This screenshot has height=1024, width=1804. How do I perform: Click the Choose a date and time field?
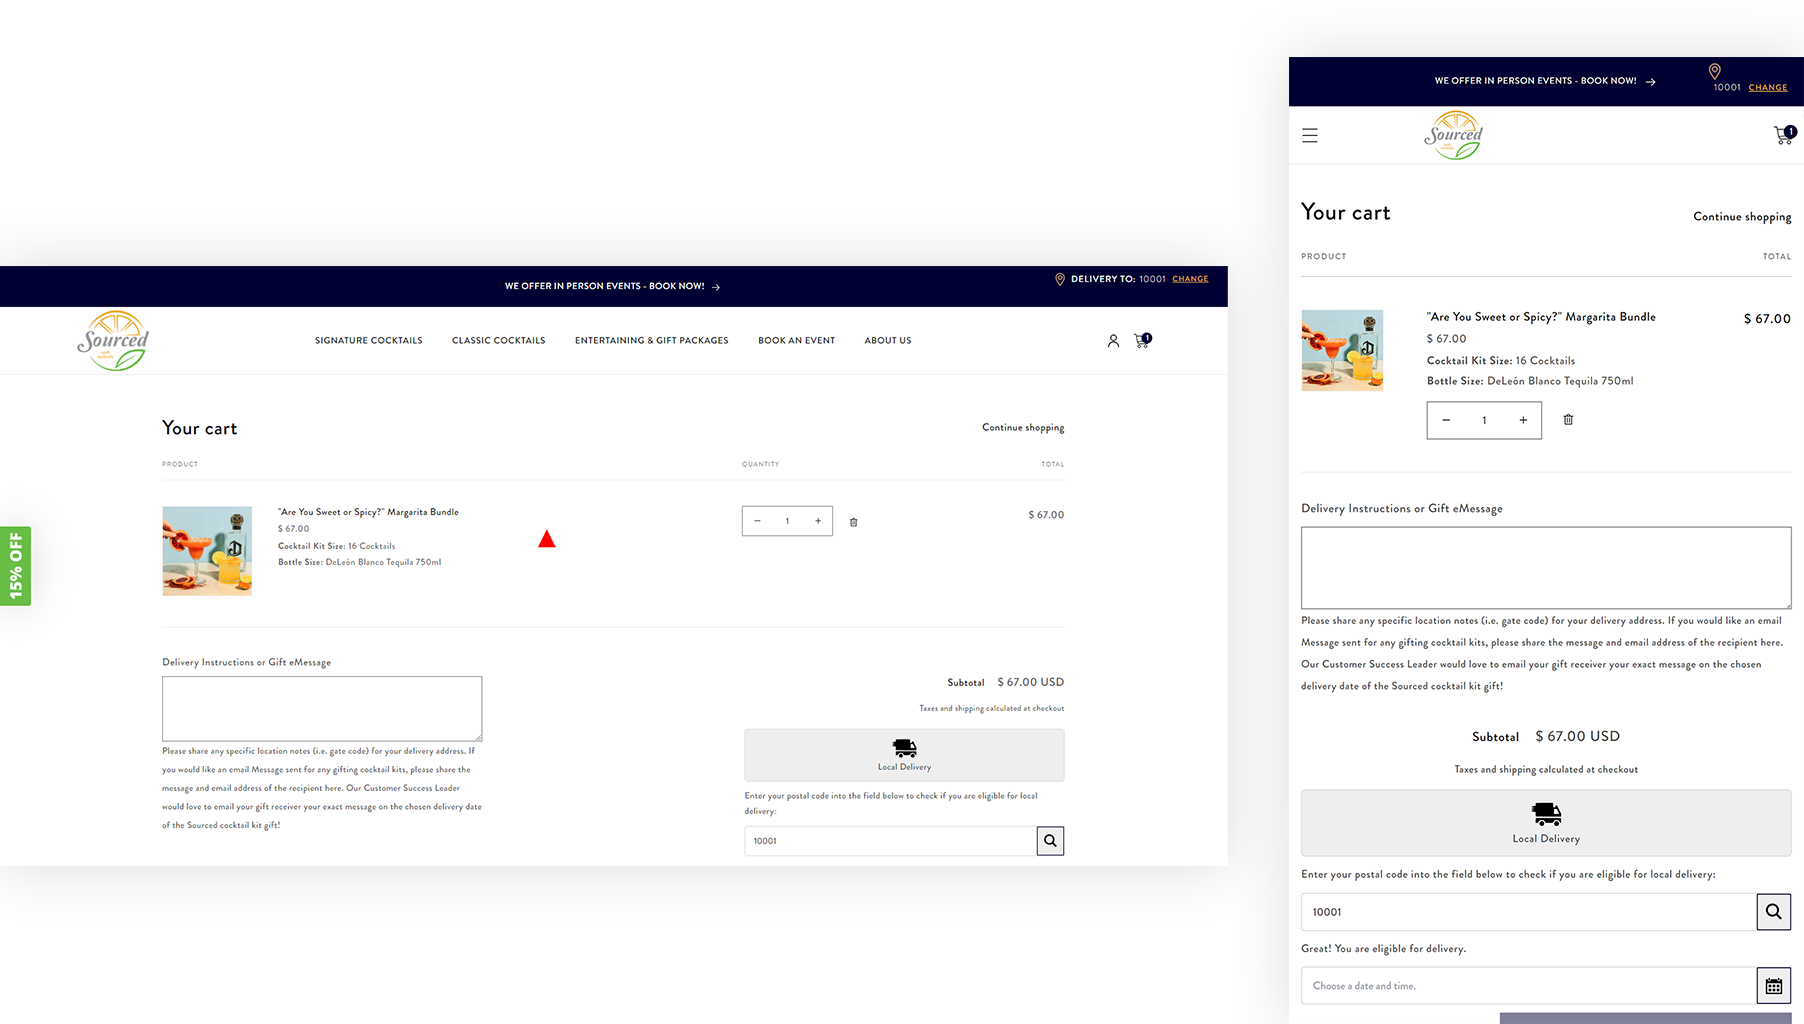click(x=1528, y=986)
